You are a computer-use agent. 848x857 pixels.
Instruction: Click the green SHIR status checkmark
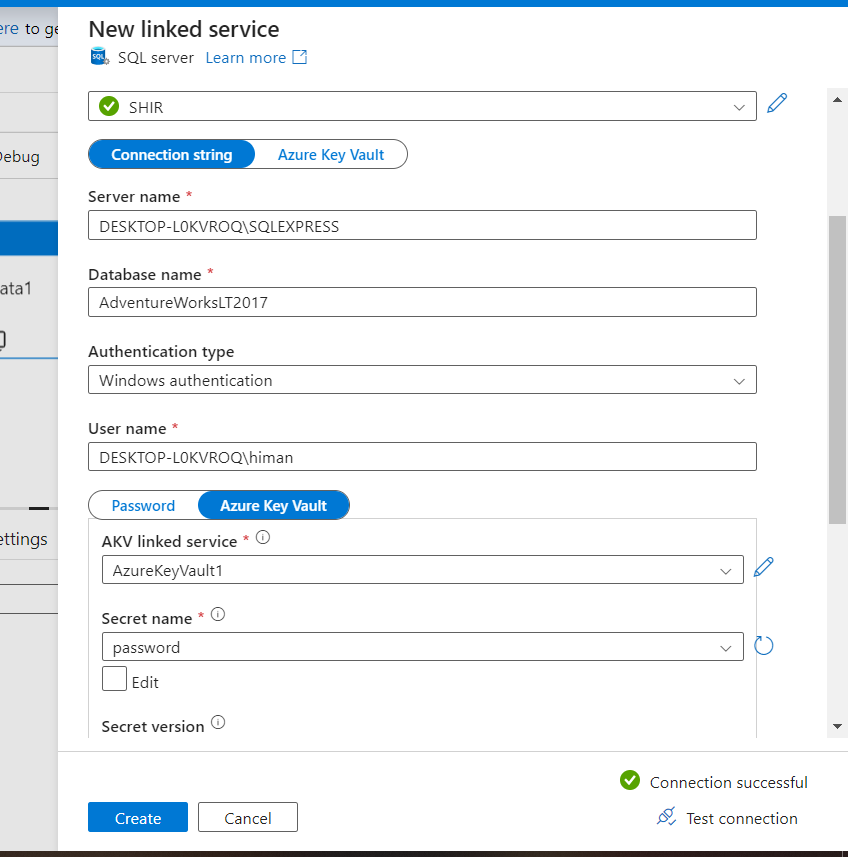[109, 106]
